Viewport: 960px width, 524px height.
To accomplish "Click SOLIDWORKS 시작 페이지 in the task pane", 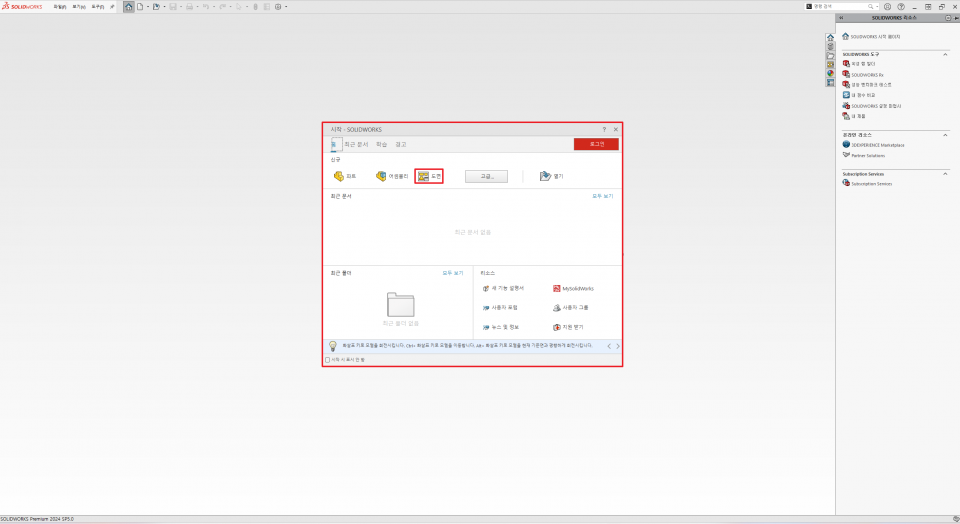I will coord(871,37).
